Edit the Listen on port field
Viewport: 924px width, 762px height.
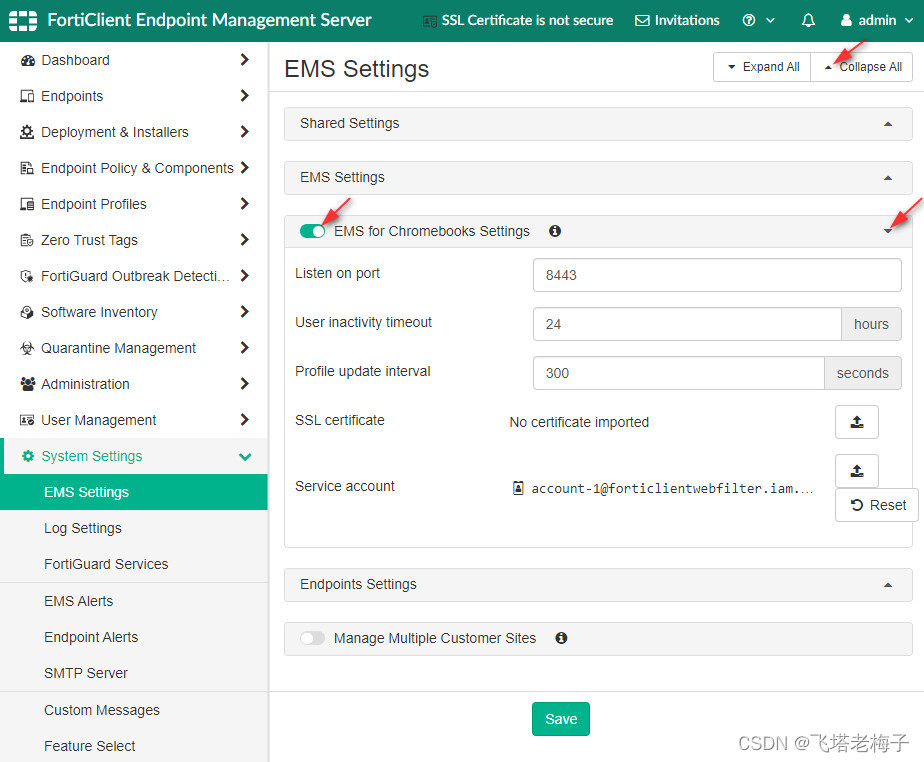click(x=717, y=275)
